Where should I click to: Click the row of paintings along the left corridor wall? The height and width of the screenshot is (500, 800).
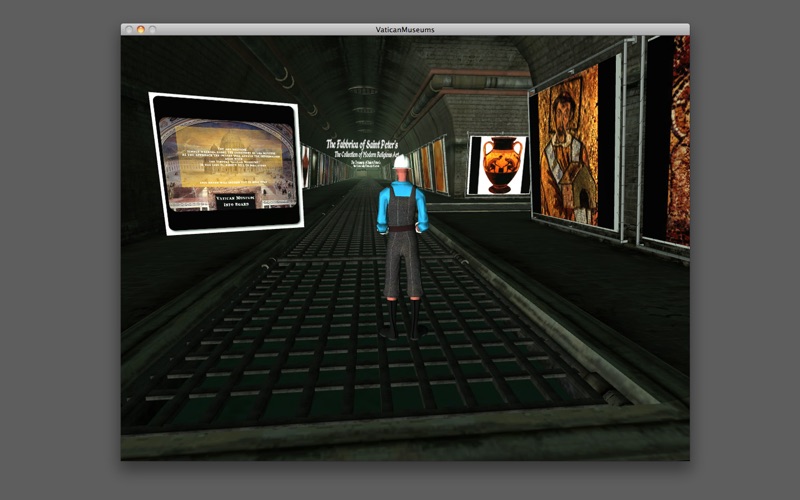point(326,166)
